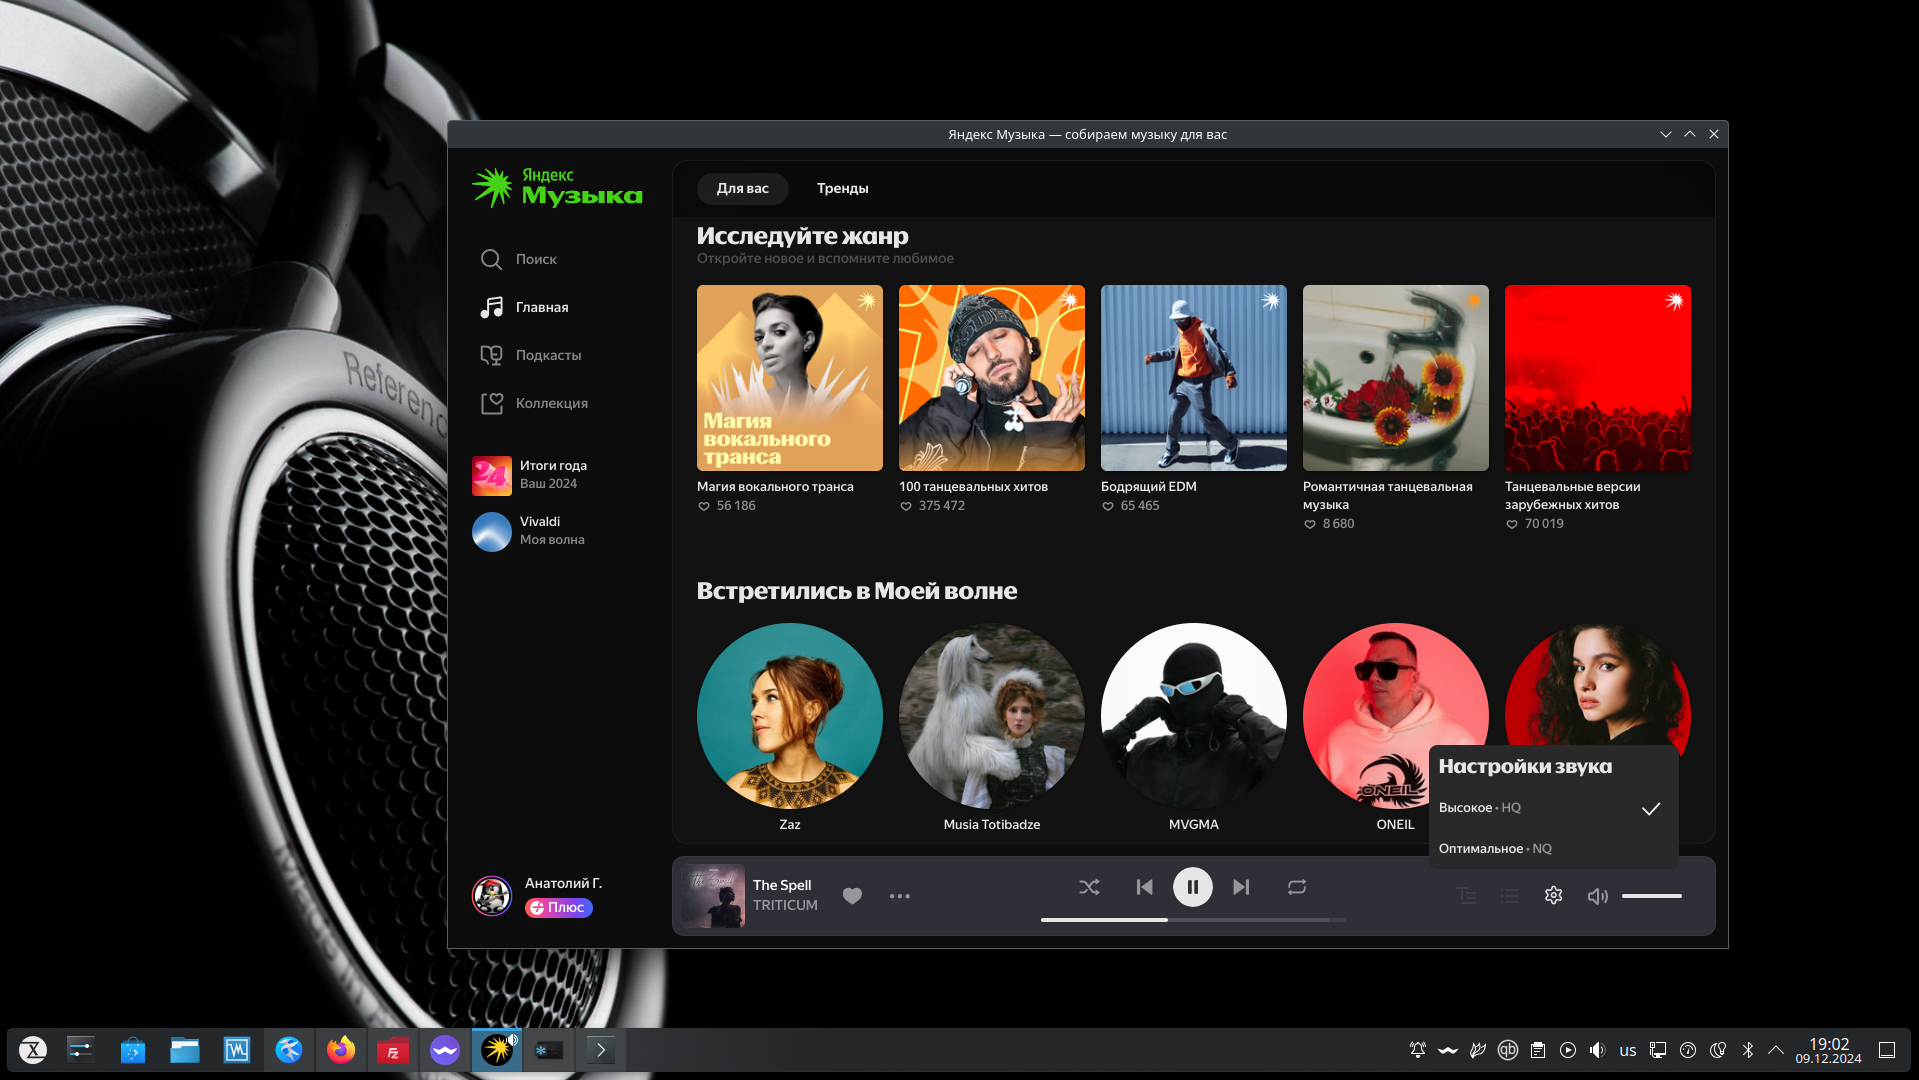Open the Поиск search item in sidebar
The height and width of the screenshot is (1080, 1919).
(x=518, y=259)
